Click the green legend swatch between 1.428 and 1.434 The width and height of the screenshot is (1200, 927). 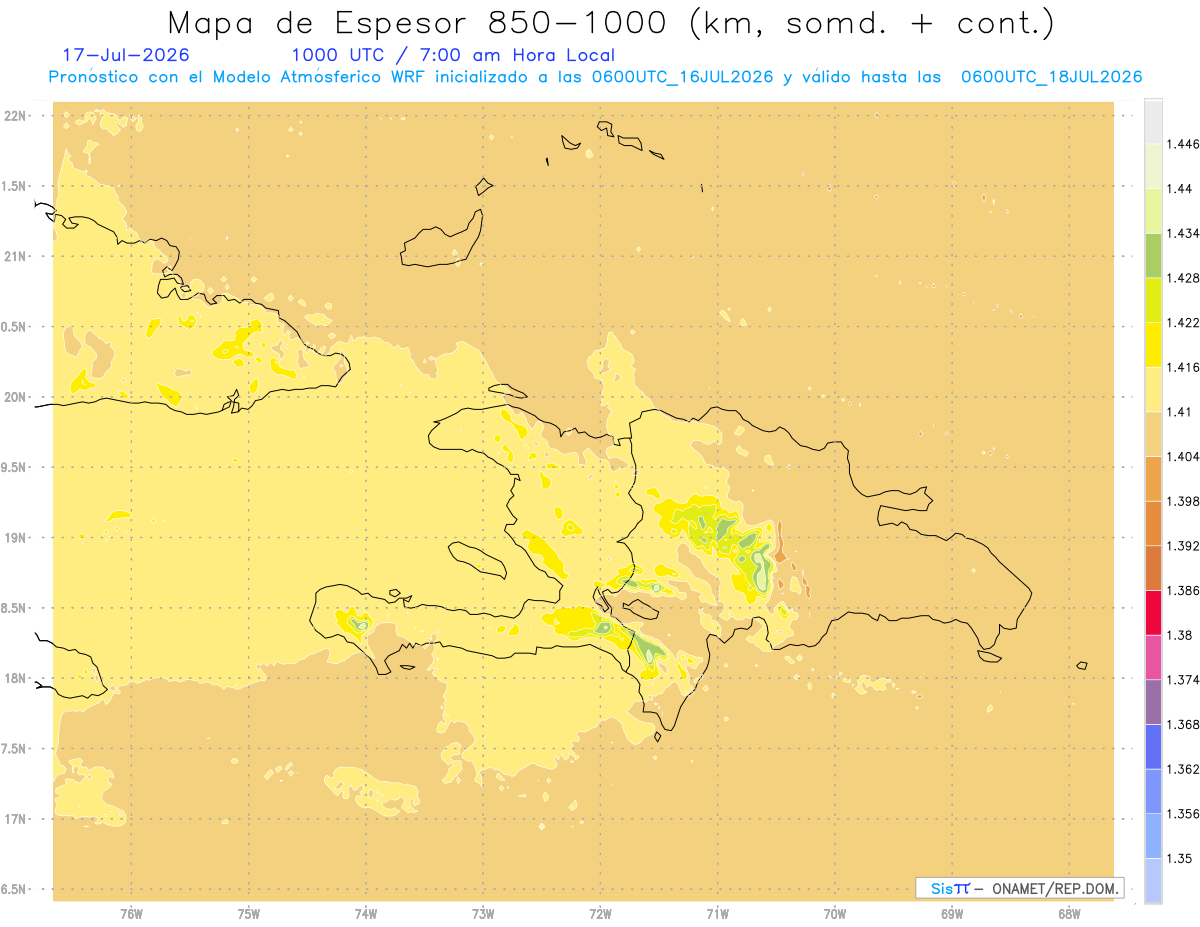1153,255
